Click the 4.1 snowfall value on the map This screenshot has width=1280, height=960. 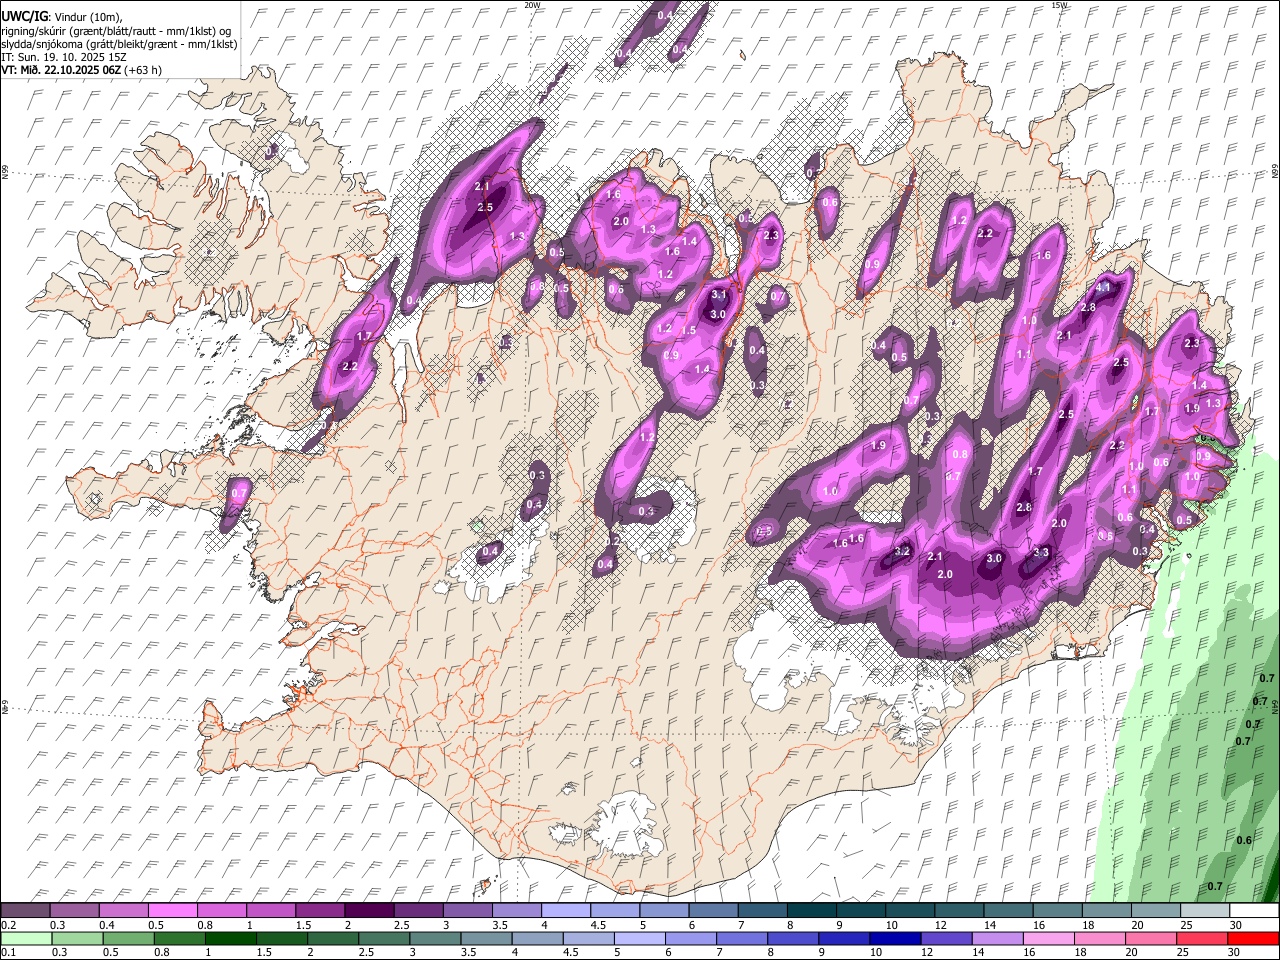[1104, 288]
